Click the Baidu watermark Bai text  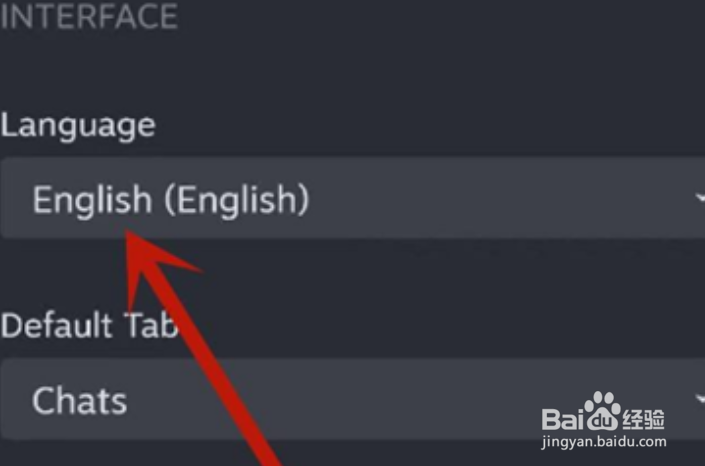[564, 419]
